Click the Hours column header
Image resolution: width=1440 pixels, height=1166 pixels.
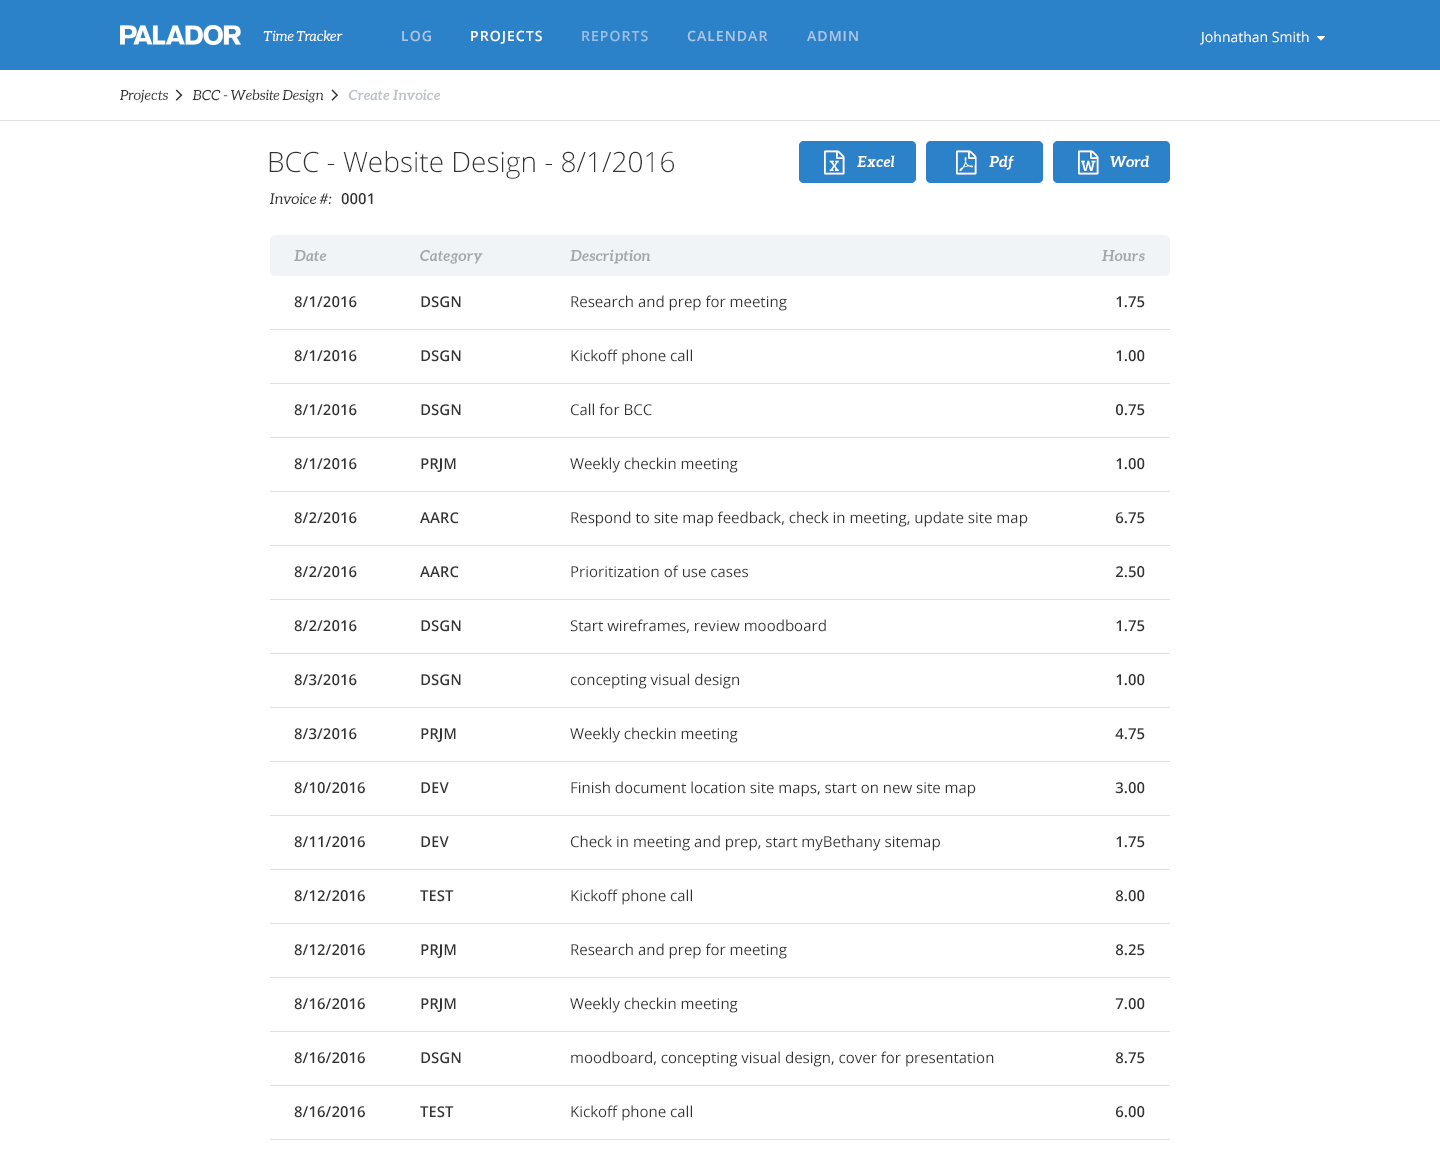1123,256
